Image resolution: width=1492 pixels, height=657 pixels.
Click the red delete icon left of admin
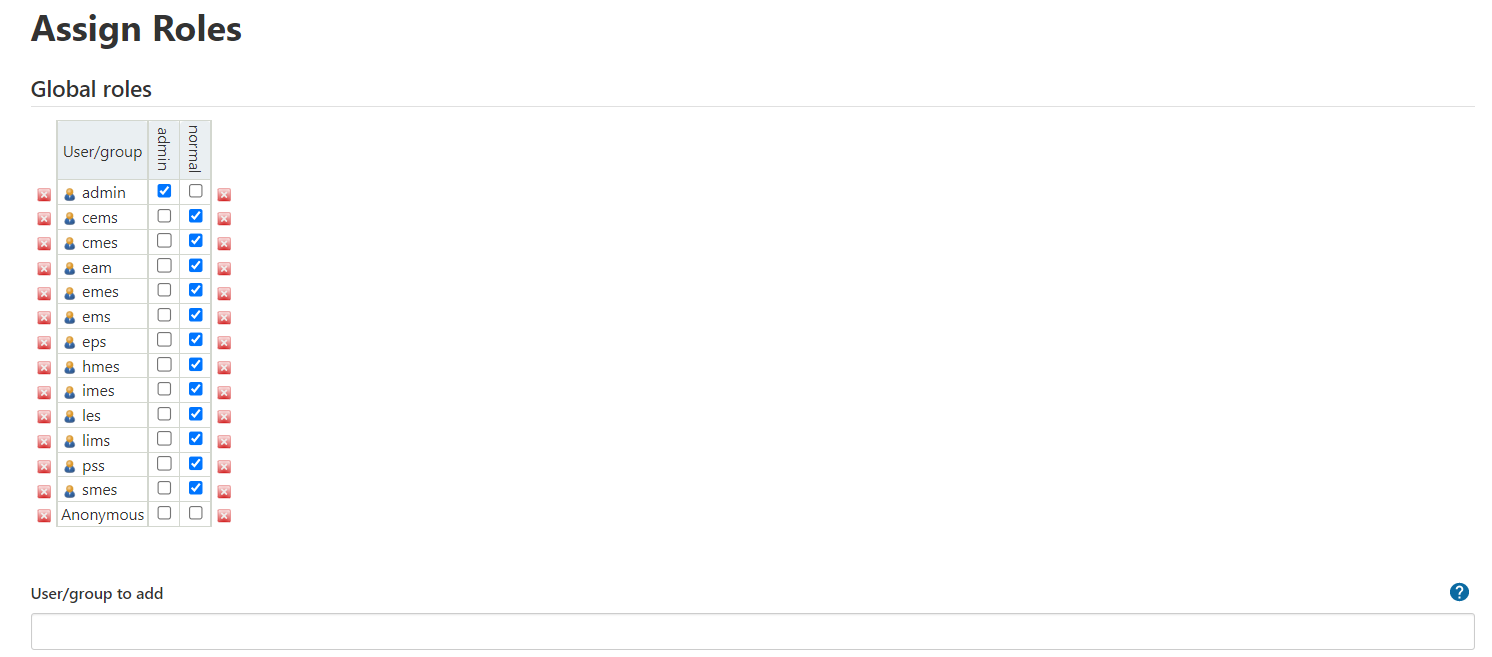[44, 195]
